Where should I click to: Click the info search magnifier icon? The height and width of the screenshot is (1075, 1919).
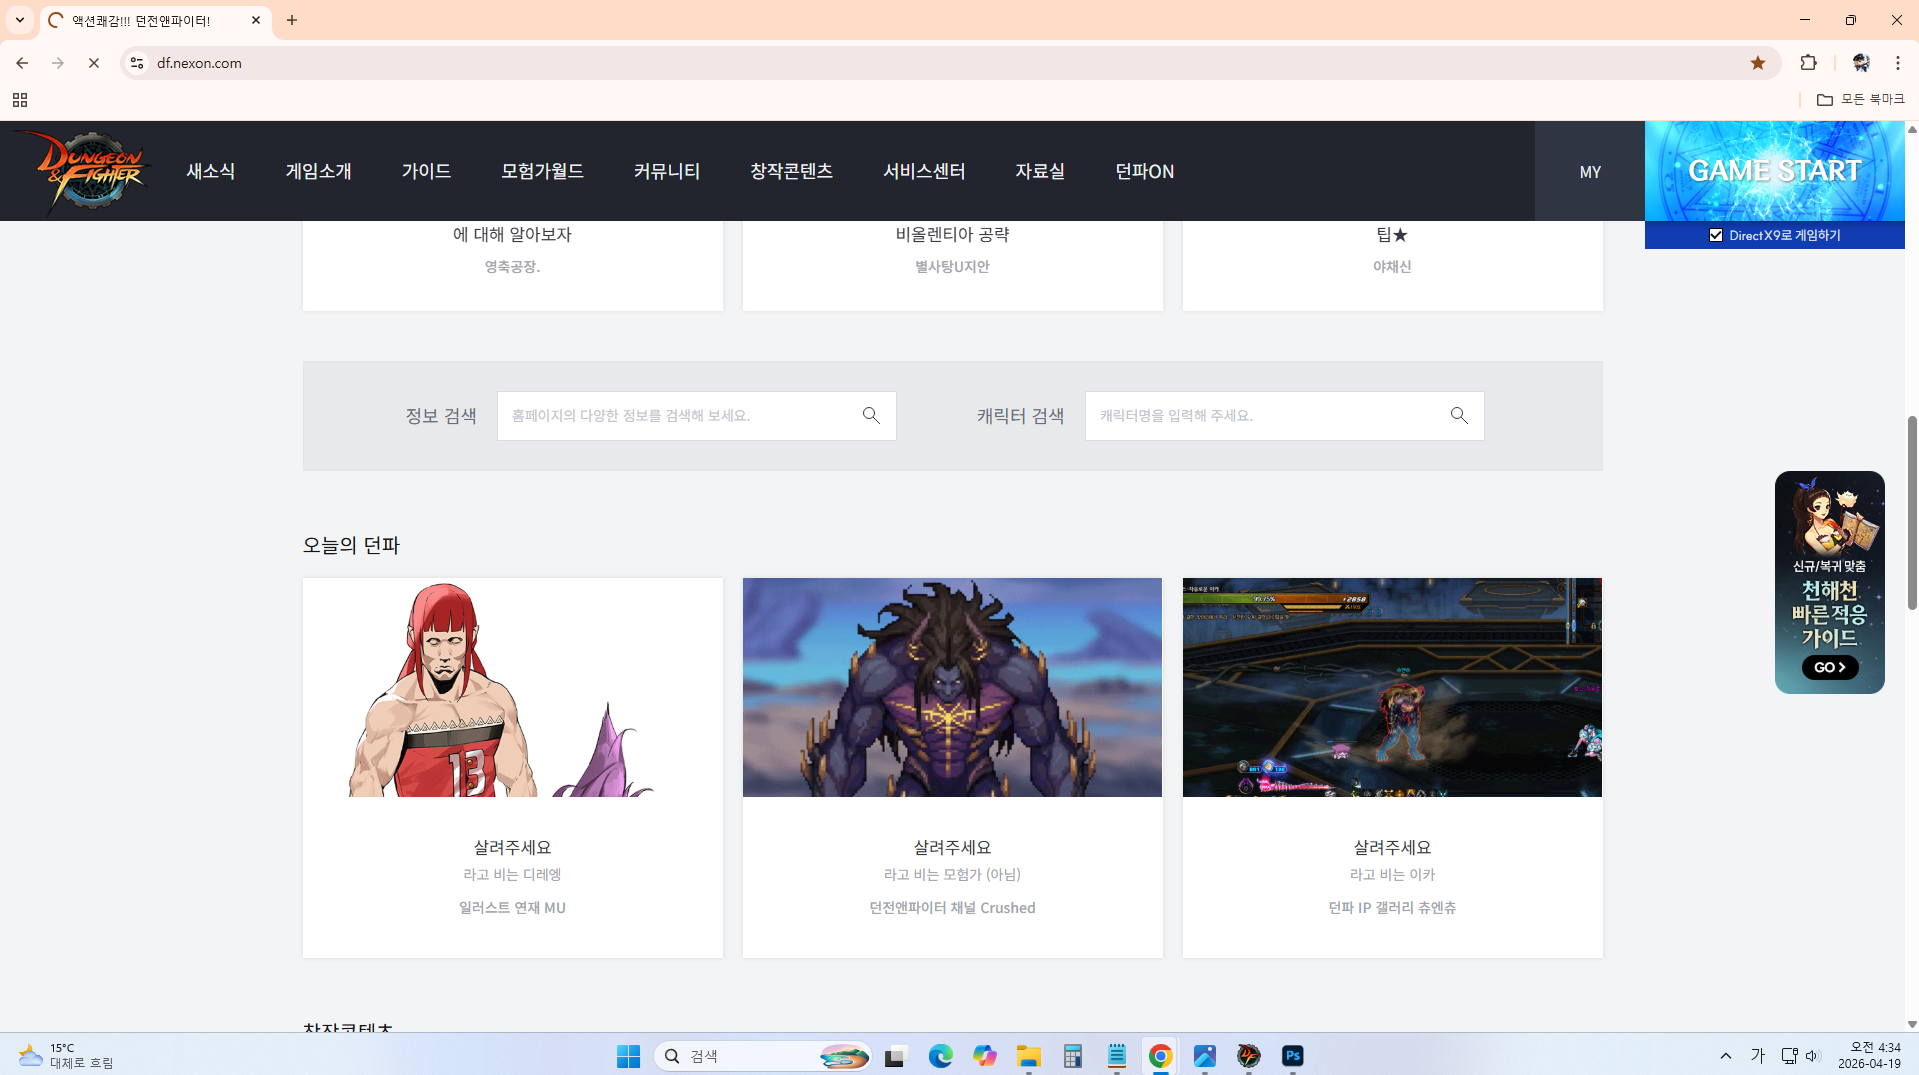click(x=871, y=415)
